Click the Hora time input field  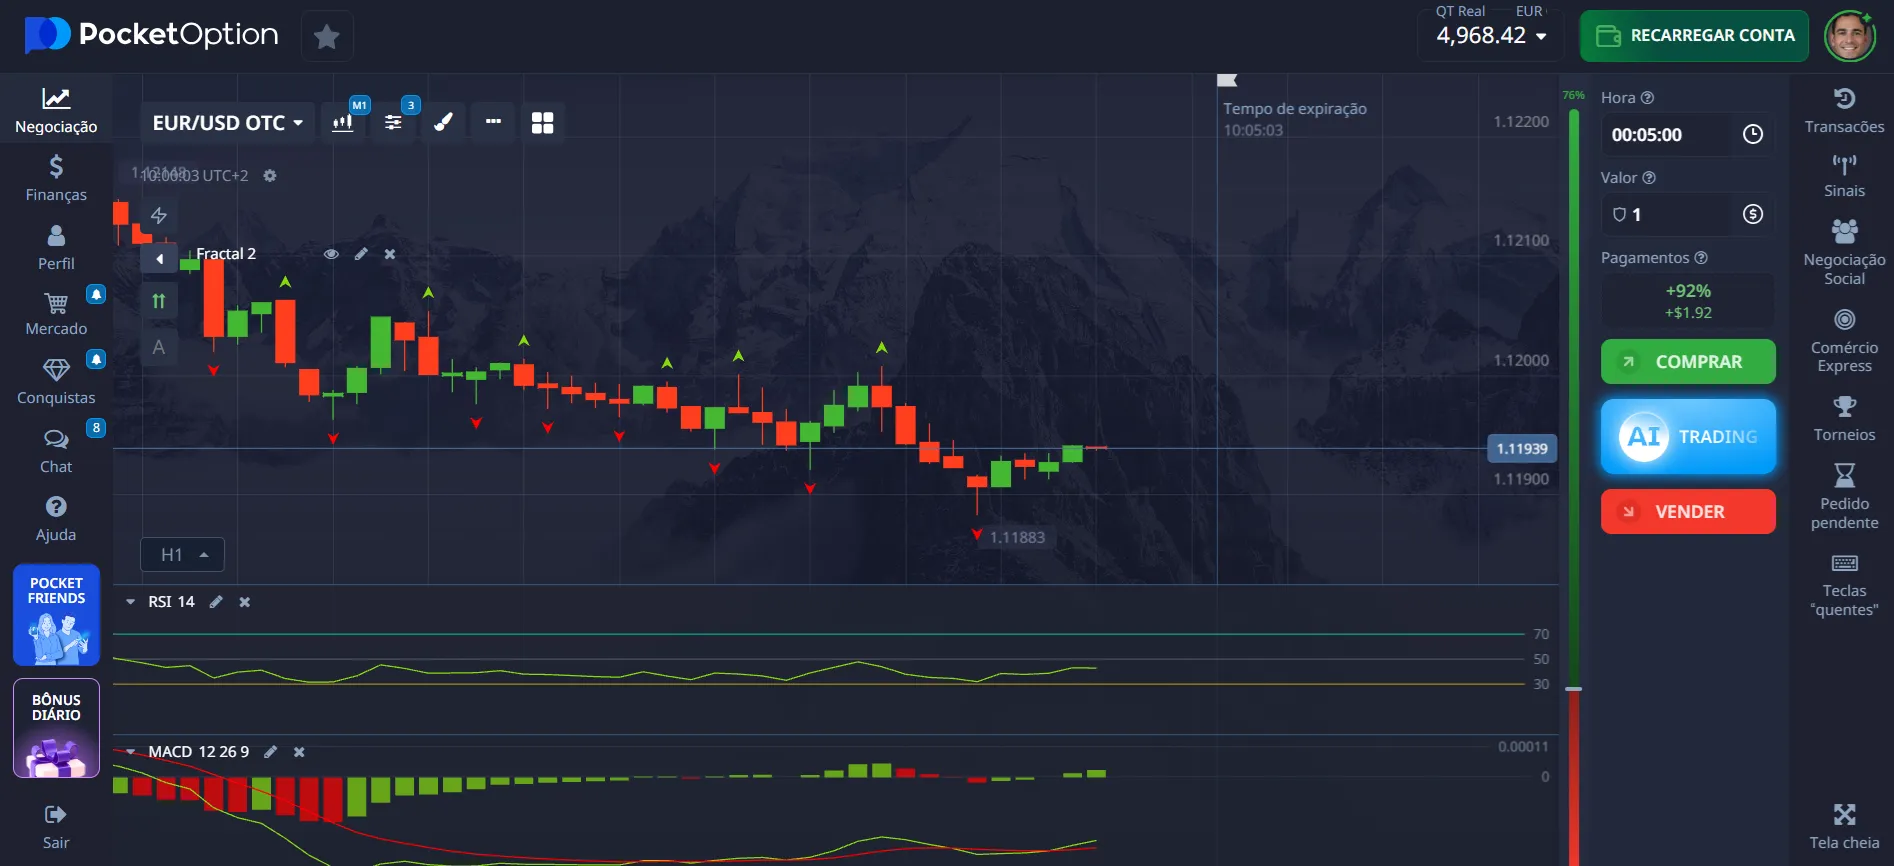pyautogui.click(x=1688, y=134)
